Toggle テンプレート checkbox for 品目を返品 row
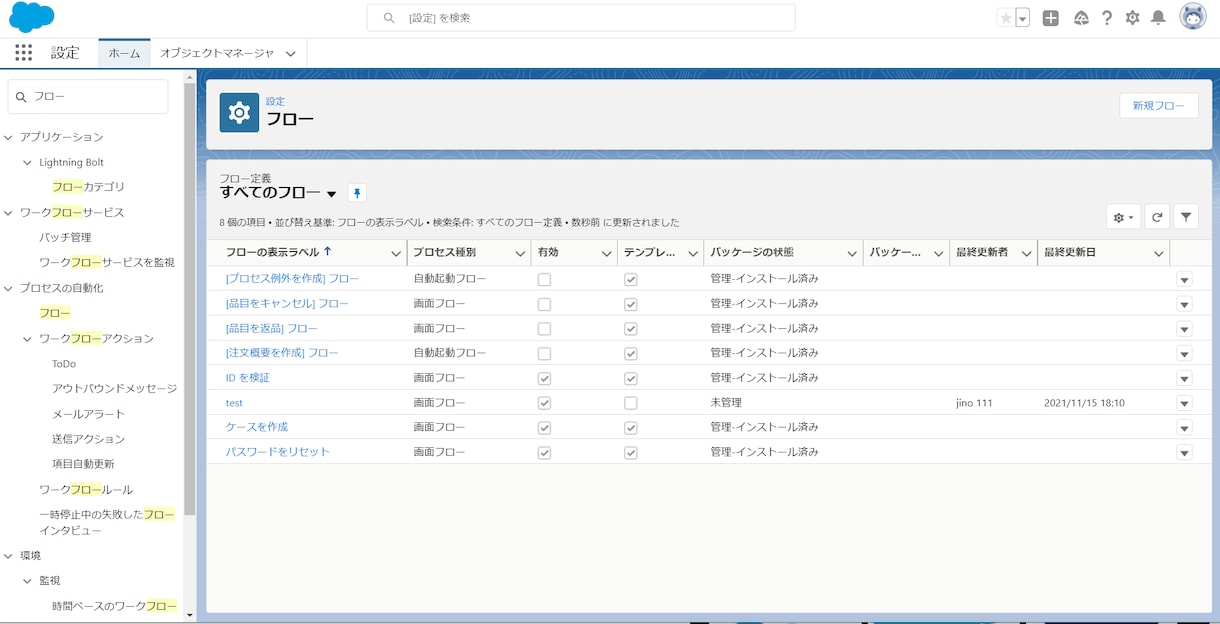Screen dimensions: 1220x624 (630, 329)
